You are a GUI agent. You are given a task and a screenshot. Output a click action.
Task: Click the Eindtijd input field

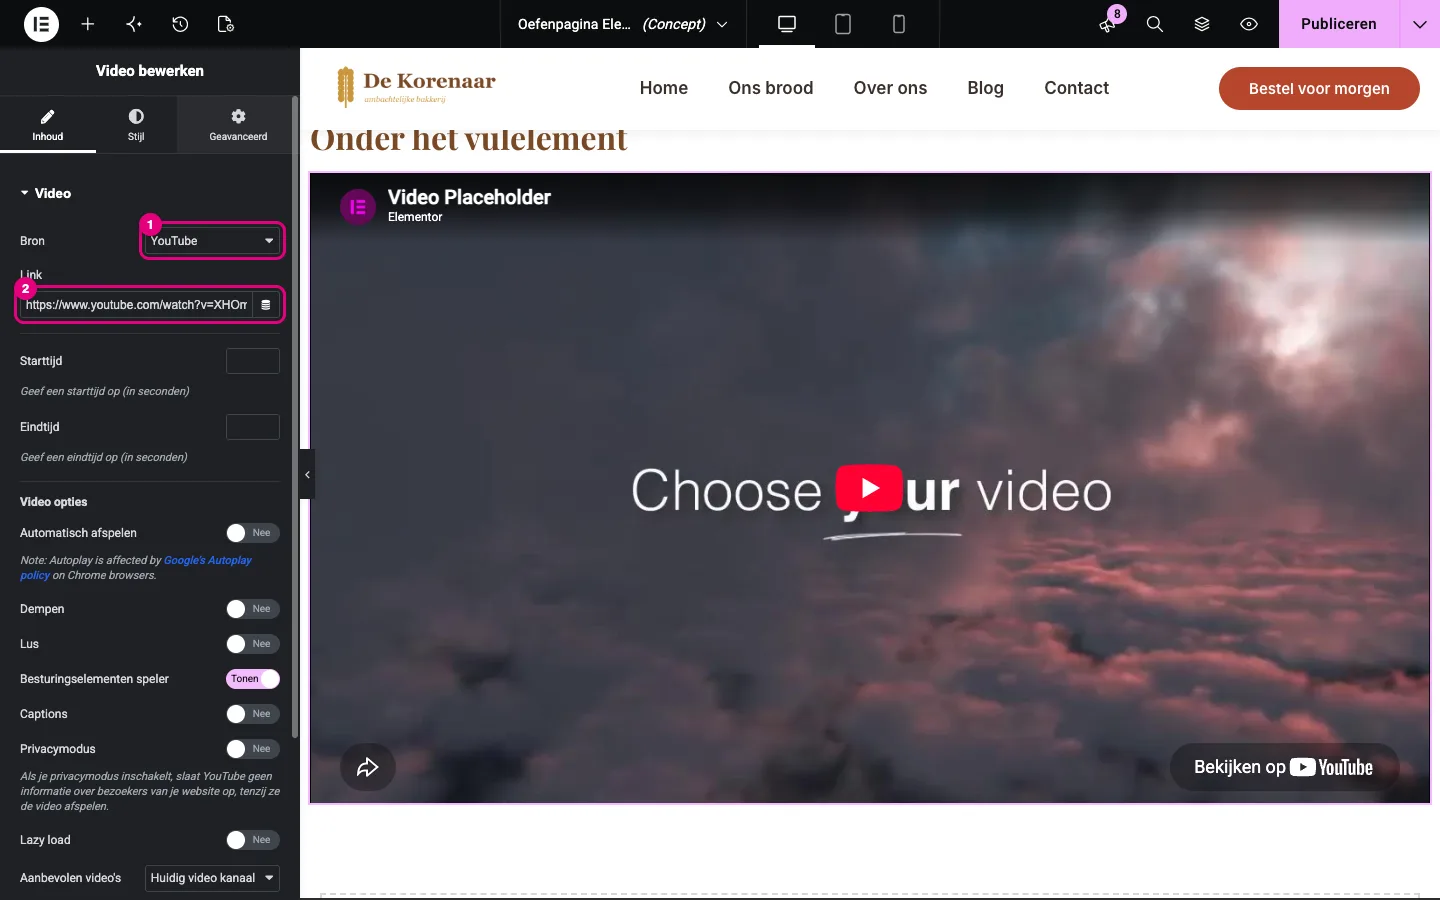pyautogui.click(x=253, y=427)
